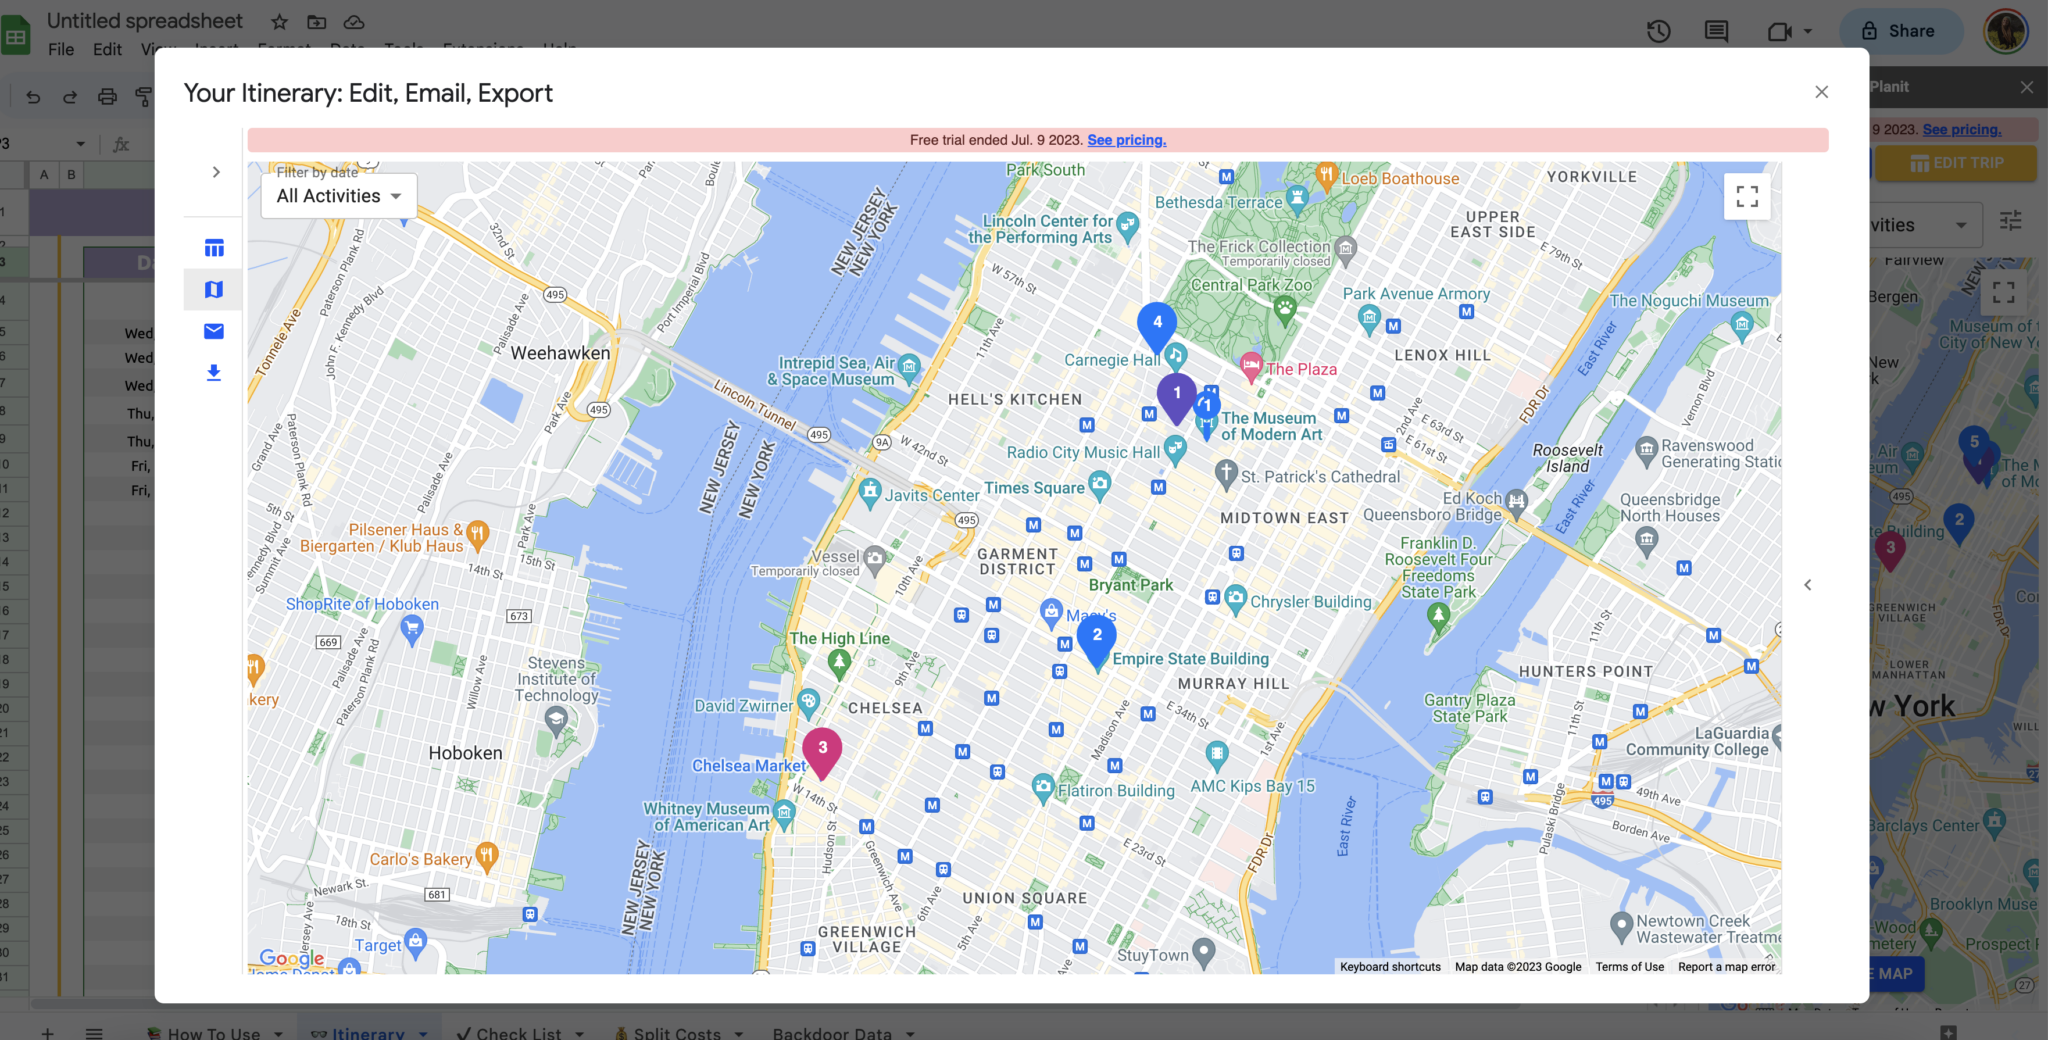Click the ShopRite of Hoboken cart marker
The width and height of the screenshot is (2048, 1040).
pos(412,629)
